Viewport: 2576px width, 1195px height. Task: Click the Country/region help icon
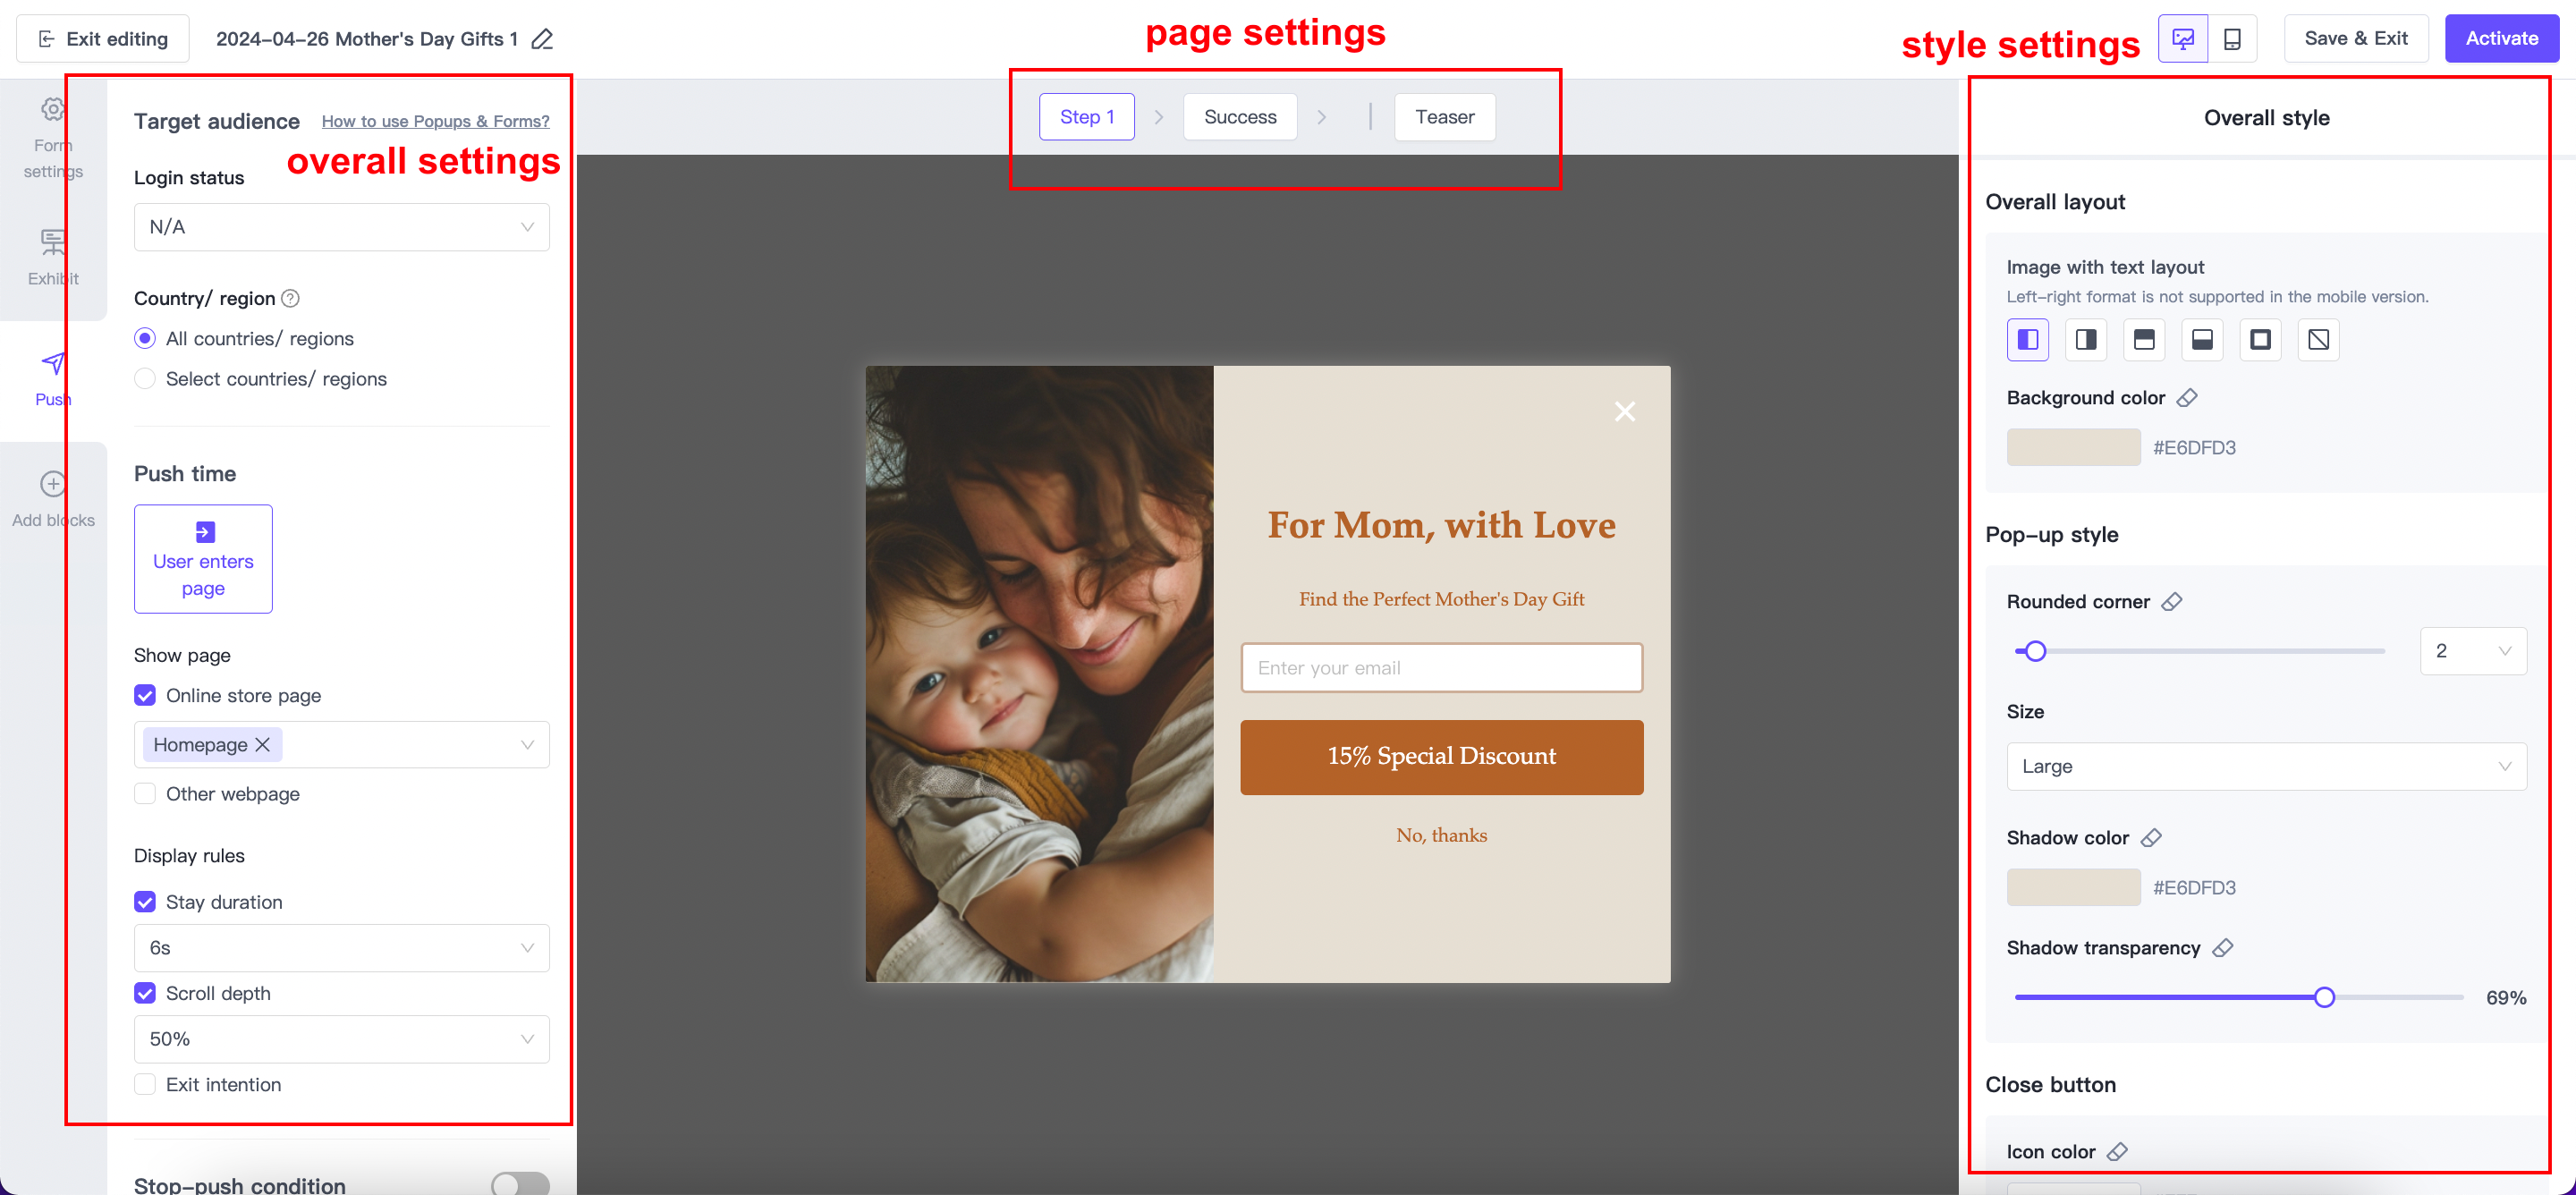(290, 298)
